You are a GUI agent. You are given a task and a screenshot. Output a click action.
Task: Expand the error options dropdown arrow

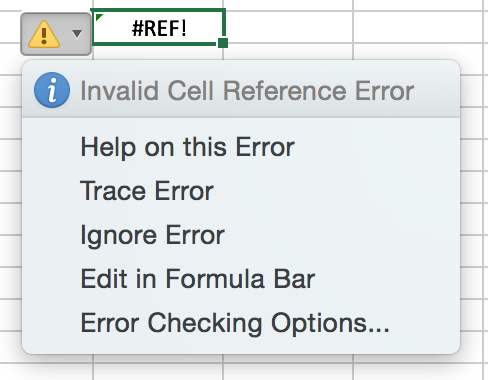pos(77,34)
